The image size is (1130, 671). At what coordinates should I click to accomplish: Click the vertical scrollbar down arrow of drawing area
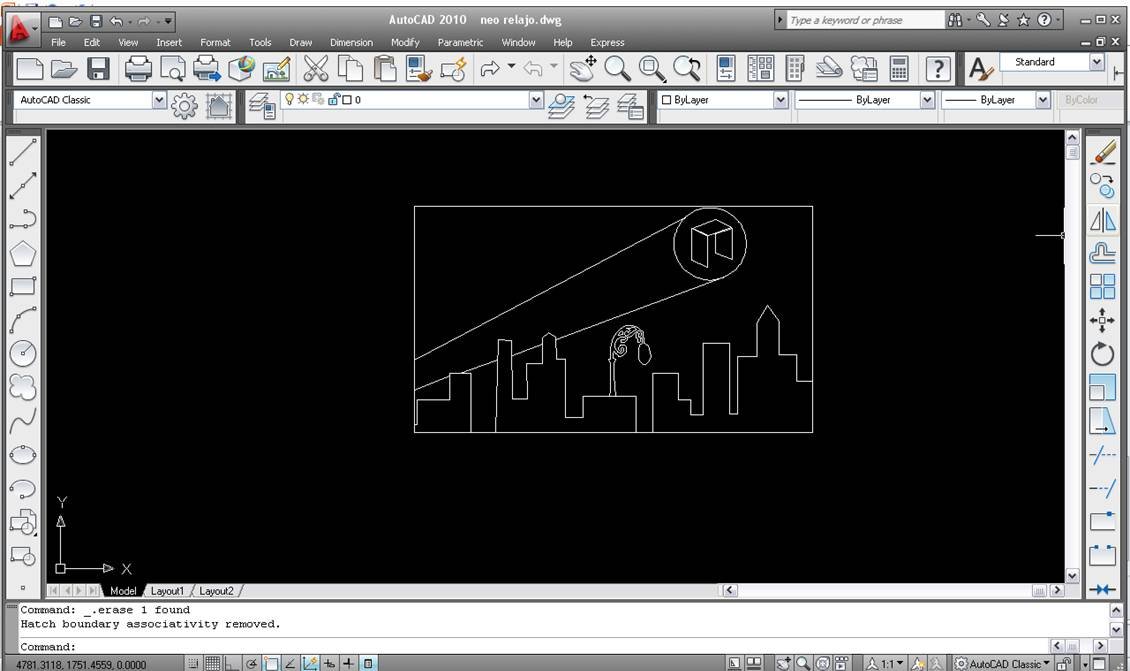pyautogui.click(x=1072, y=575)
